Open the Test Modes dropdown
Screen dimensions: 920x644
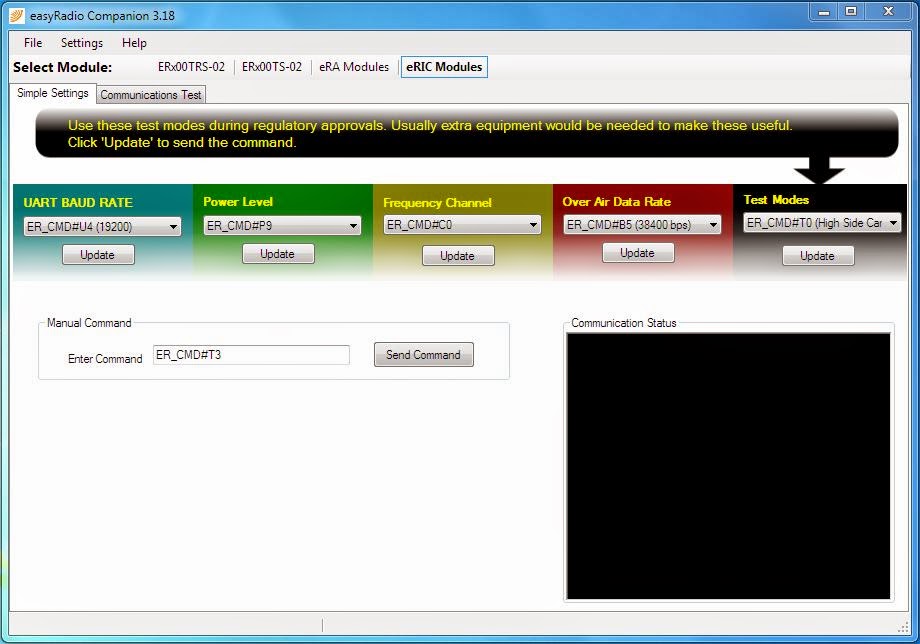(822, 223)
